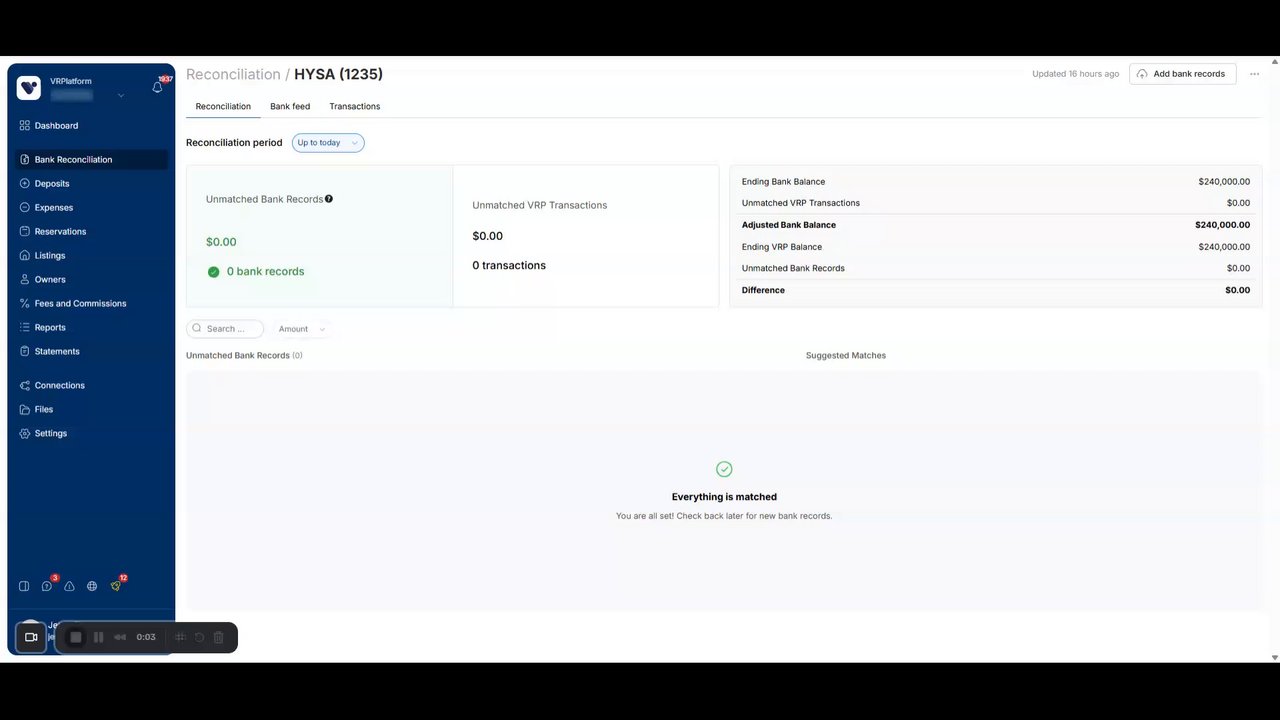Click the Search input field

225,329
